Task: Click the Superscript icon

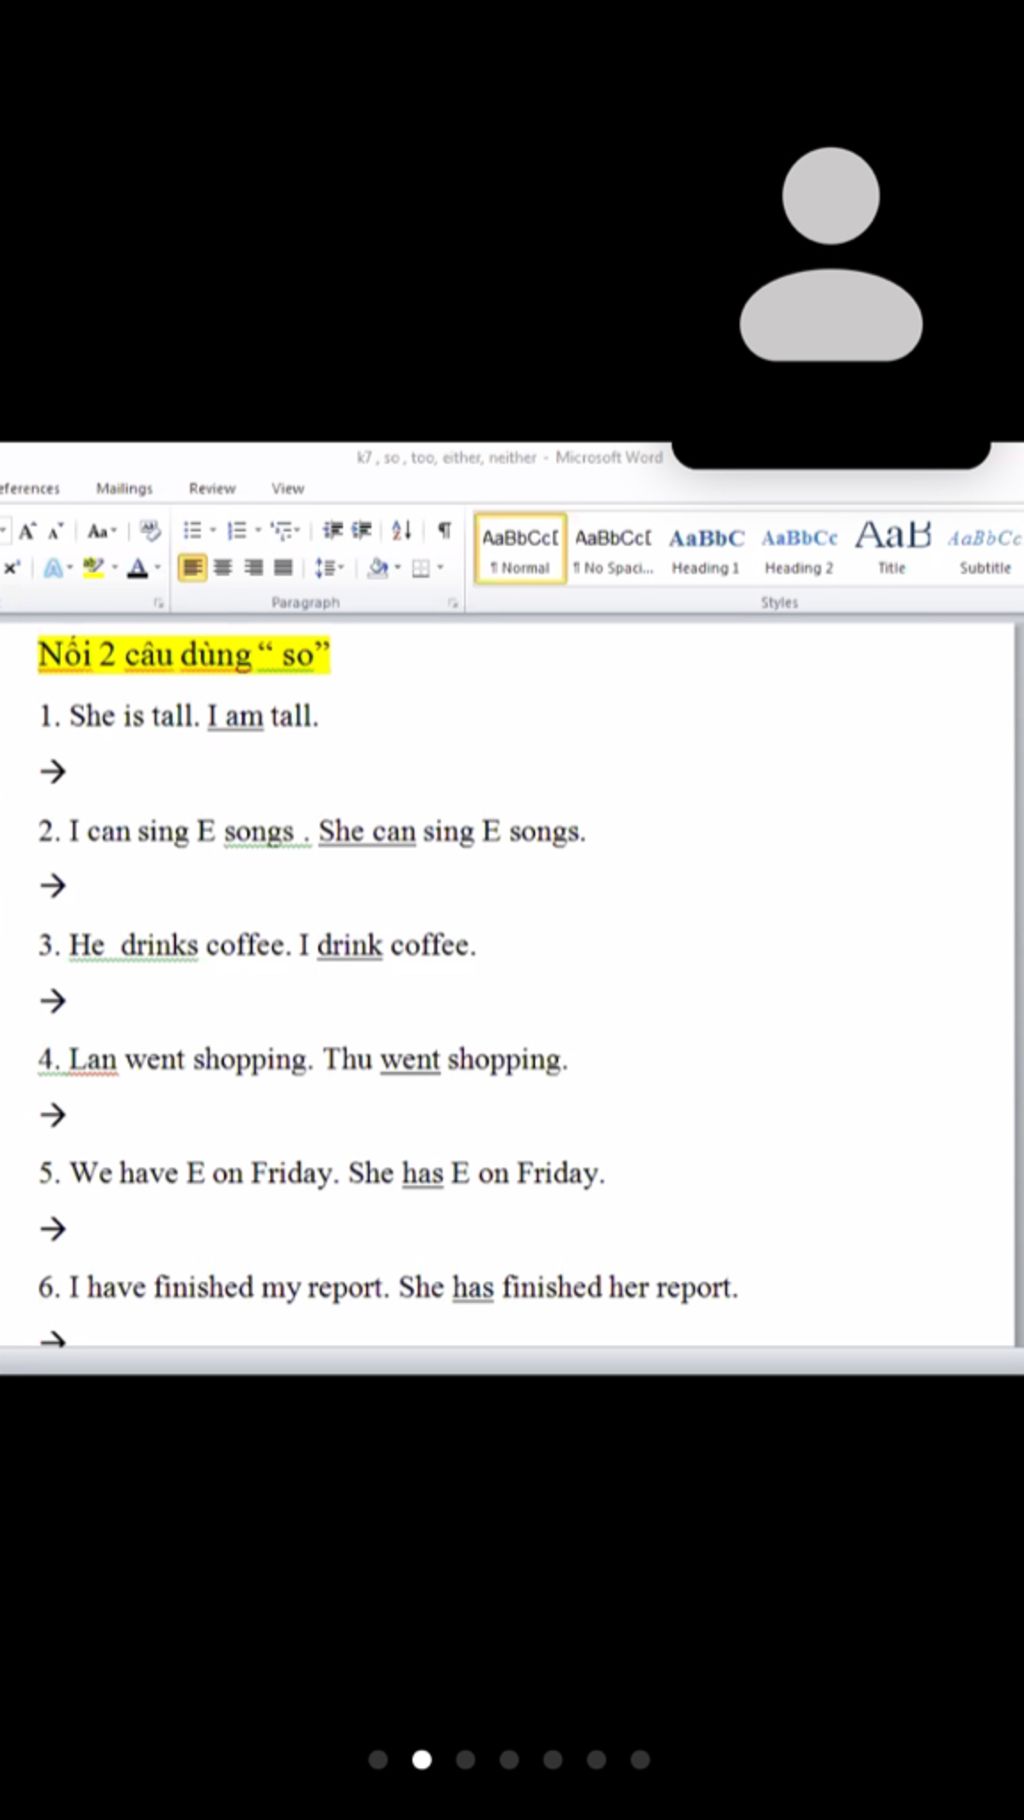Action: [x=12, y=568]
